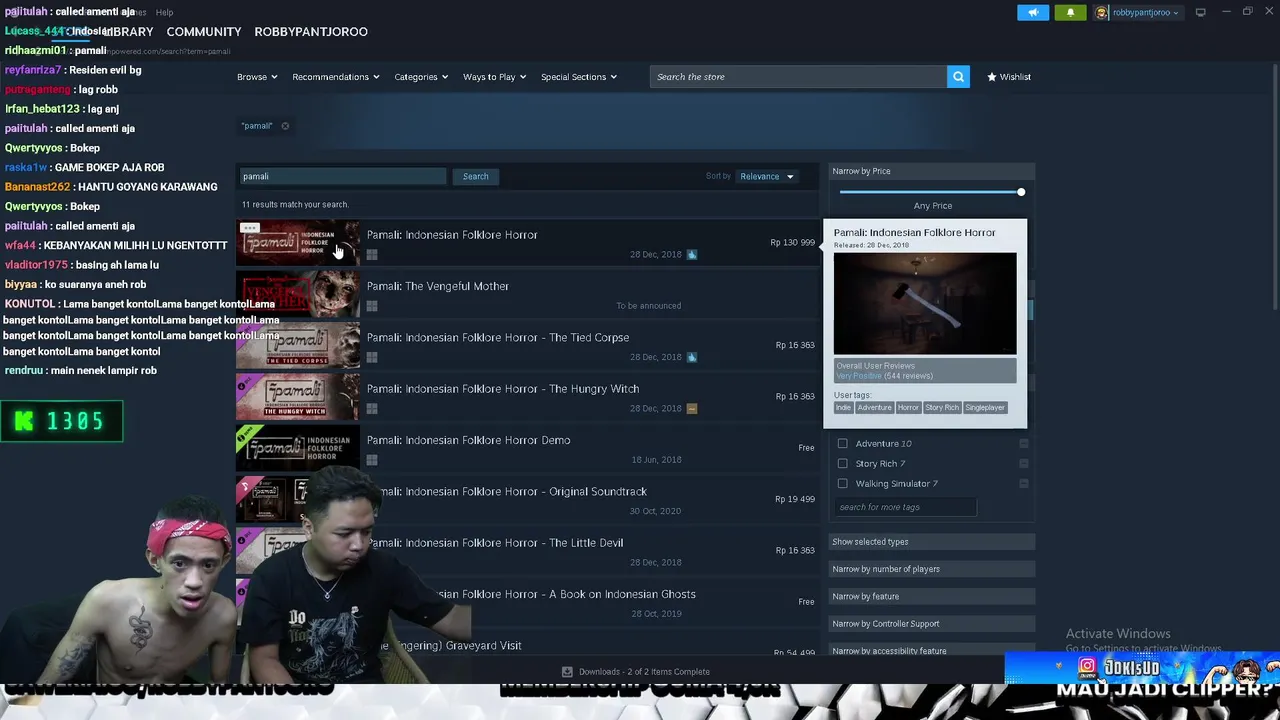Click the Search the store field
Viewport: 1280px width, 720px height.
click(x=798, y=77)
